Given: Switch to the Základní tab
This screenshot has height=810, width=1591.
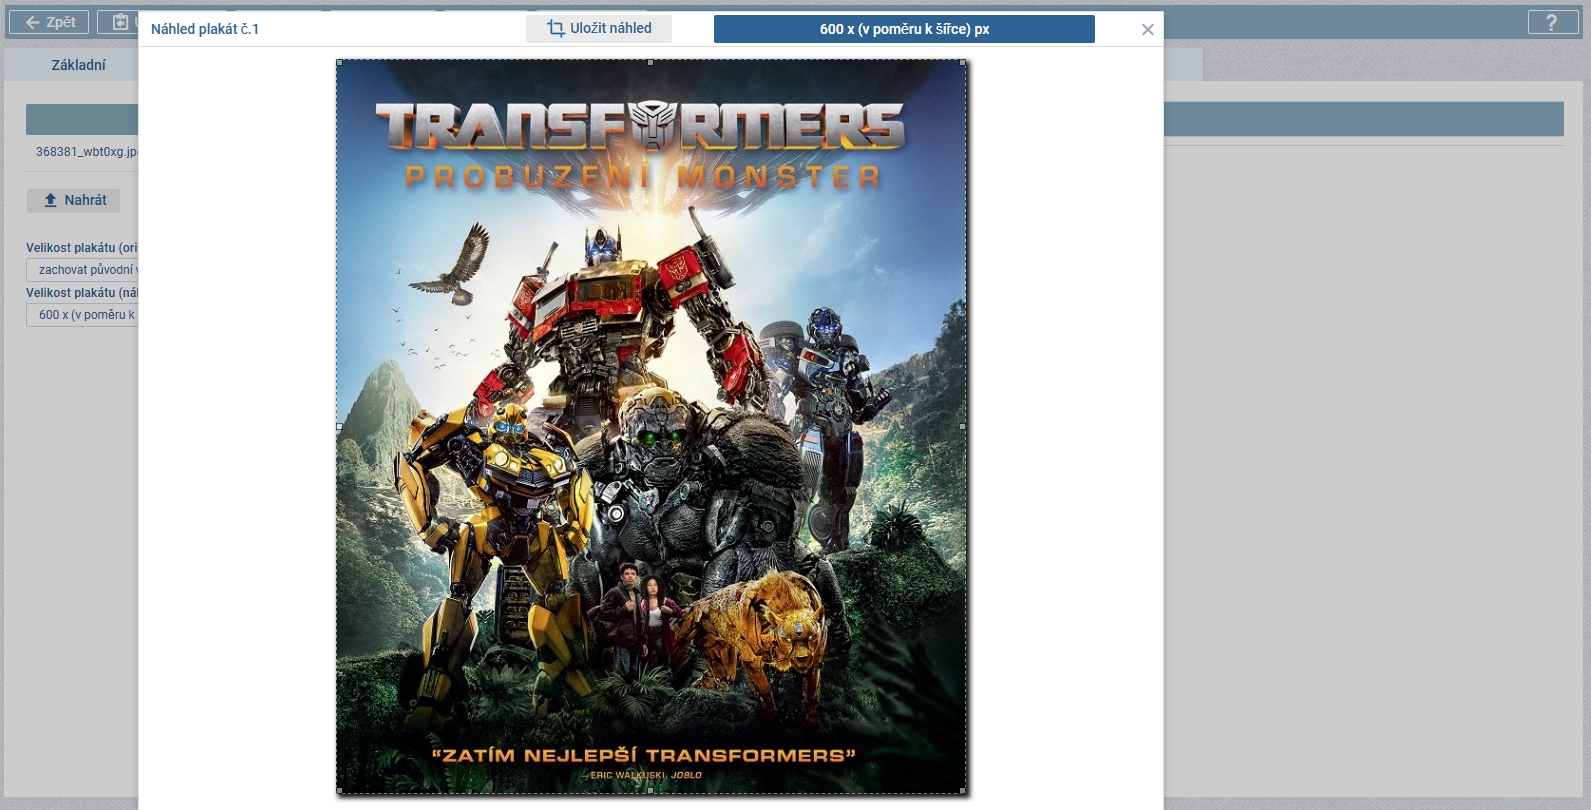Looking at the screenshot, I should 78,65.
